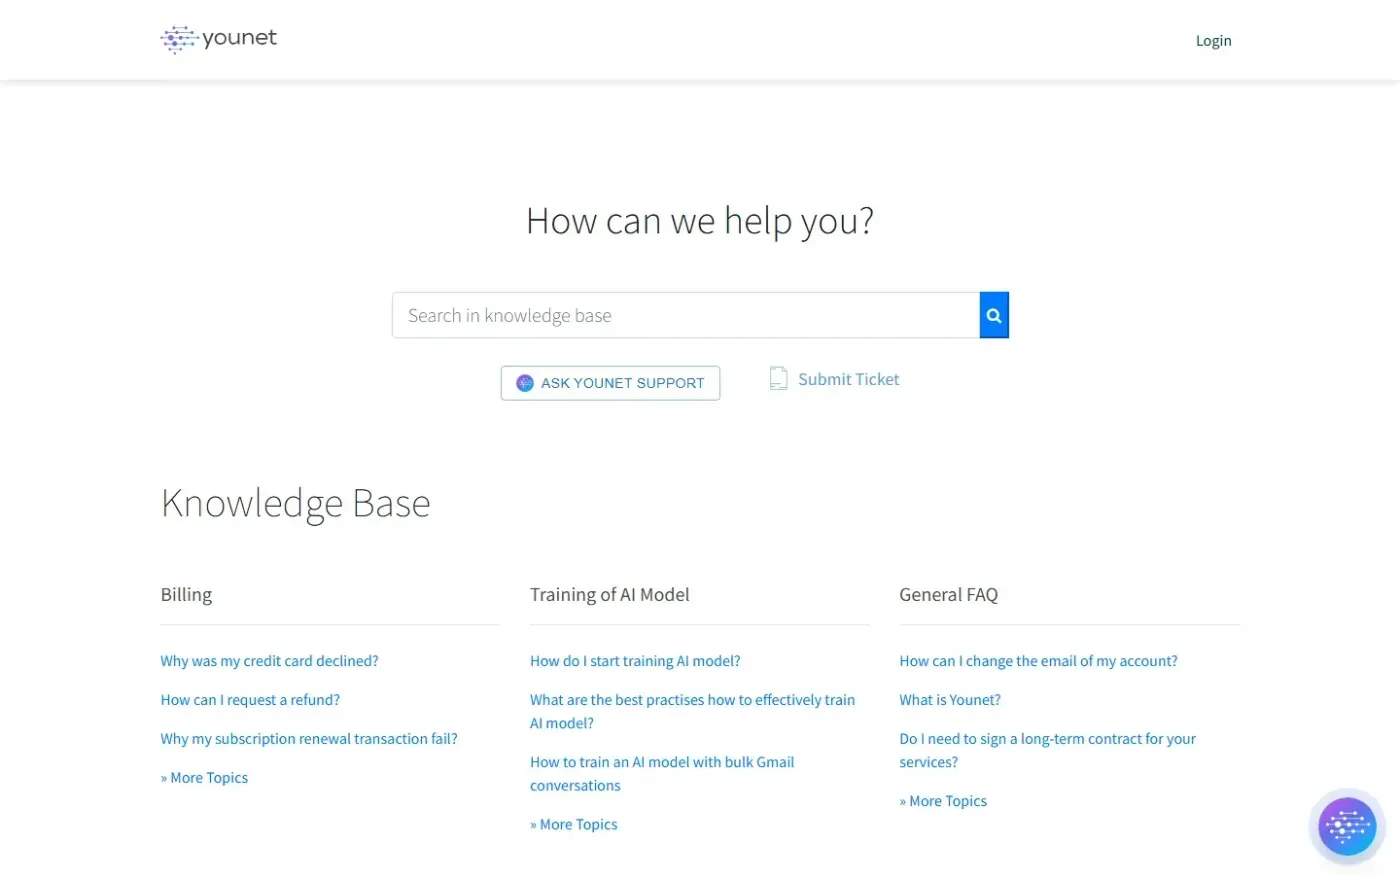Open the General FAQ category heading
The height and width of the screenshot is (875, 1400).
948,594
